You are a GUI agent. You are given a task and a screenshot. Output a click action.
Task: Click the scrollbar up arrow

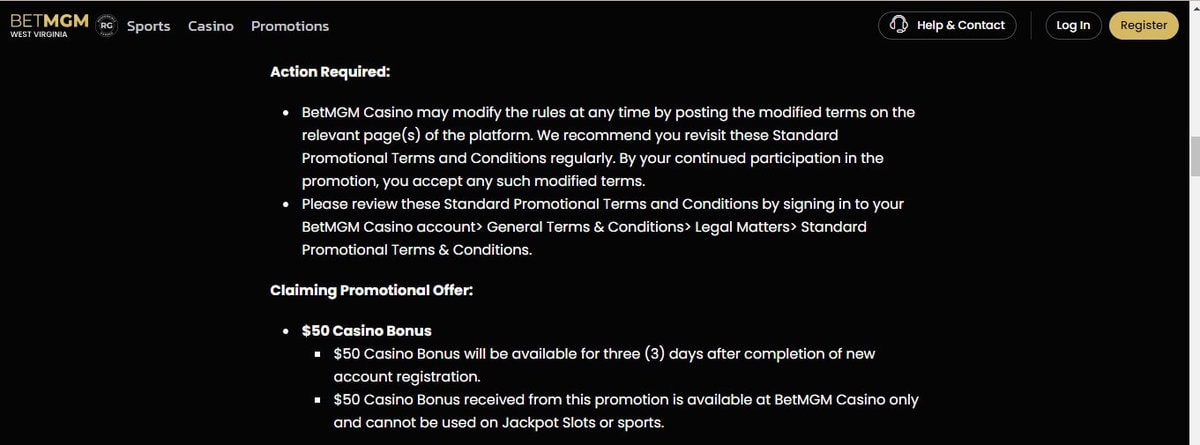(1193, 7)
